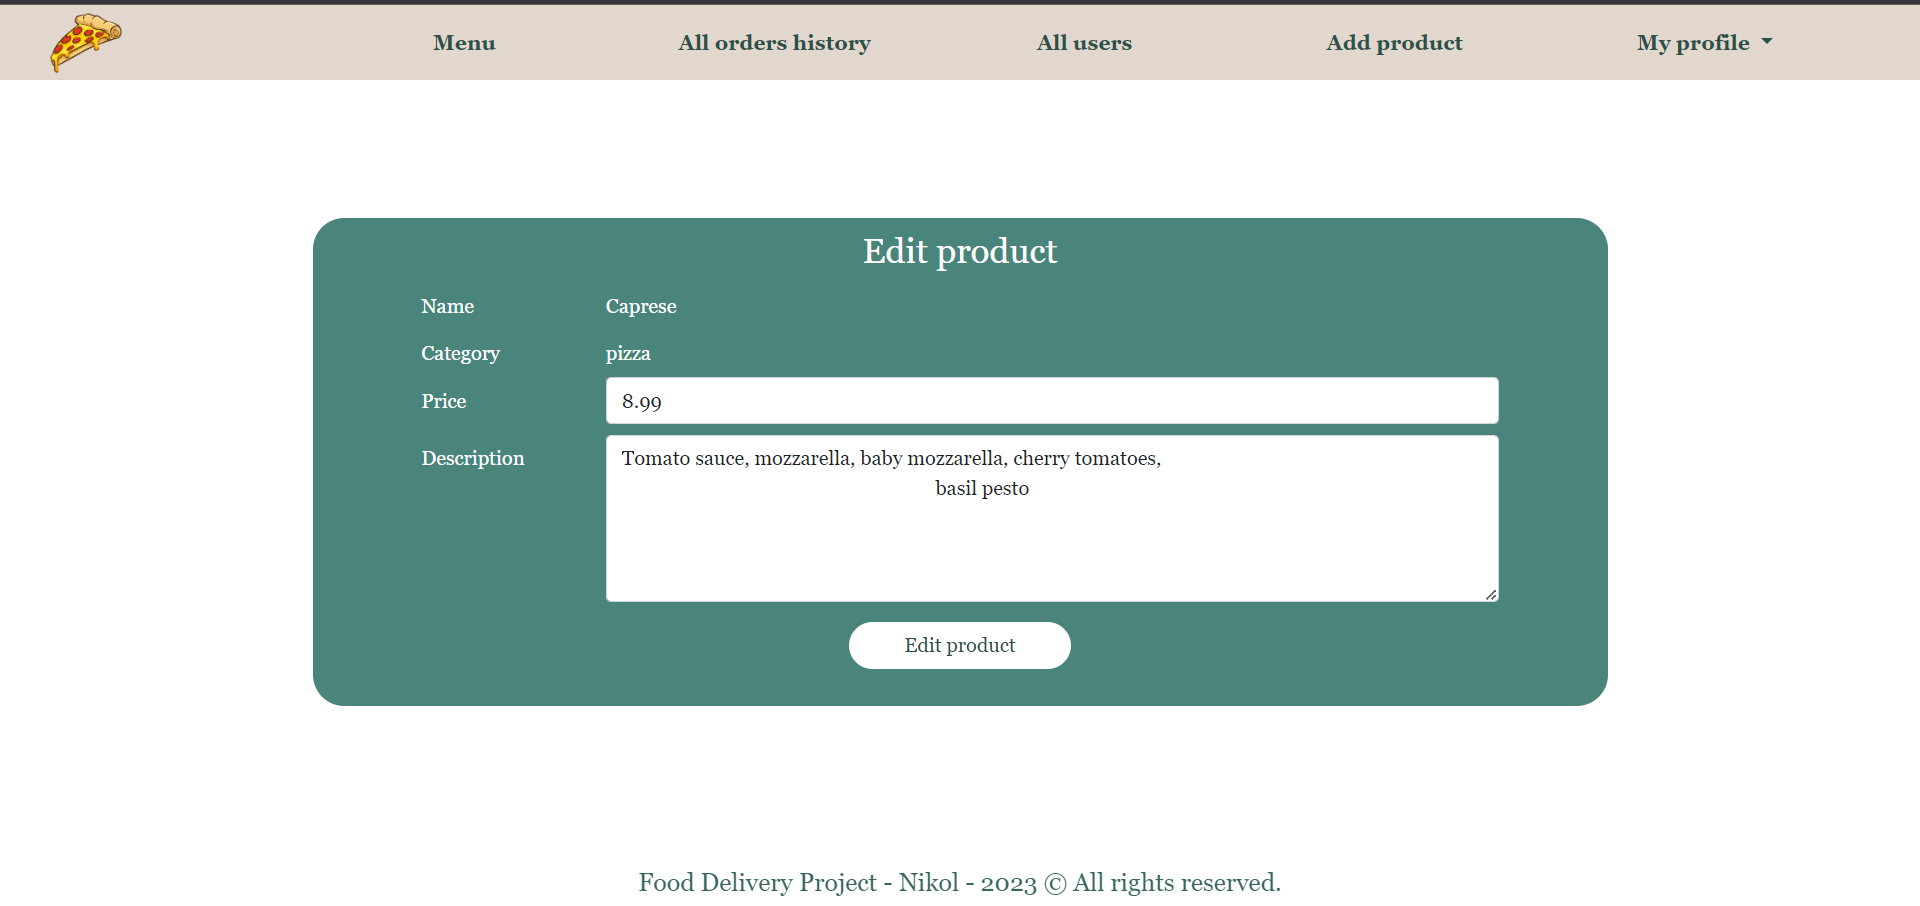Image resolution: width=1920 pixels, height=906 pixels.
Task: Go to All orders history
Action: point(774,43)
